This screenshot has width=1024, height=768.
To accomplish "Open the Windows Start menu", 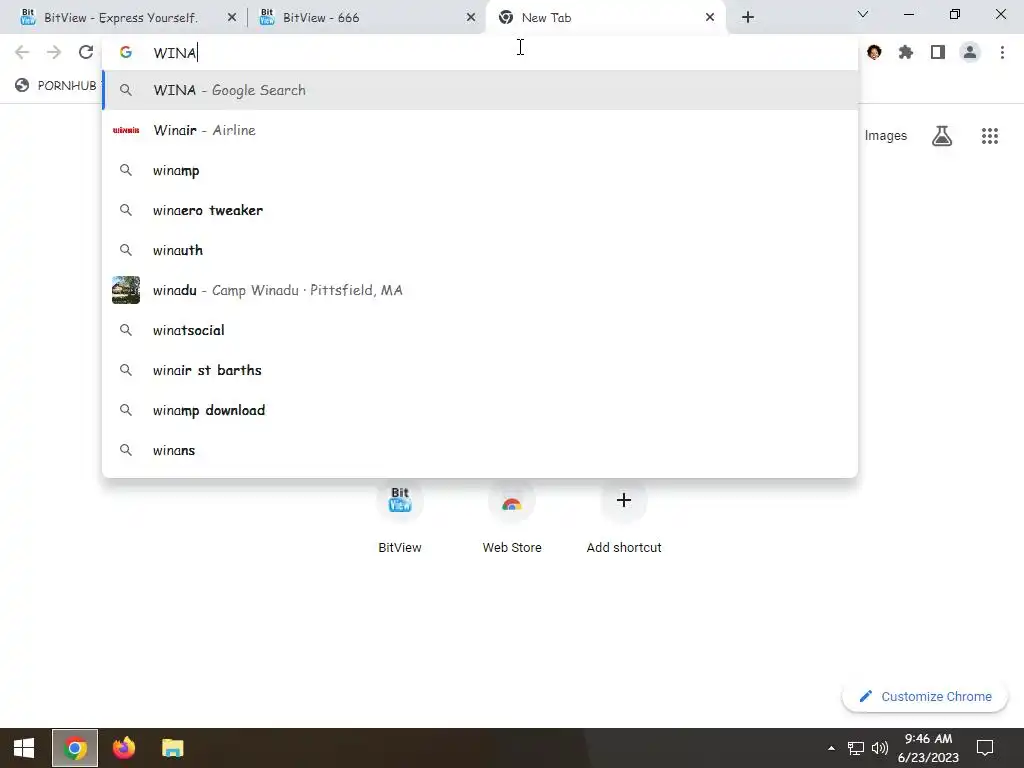I will (x=24, y=748).
